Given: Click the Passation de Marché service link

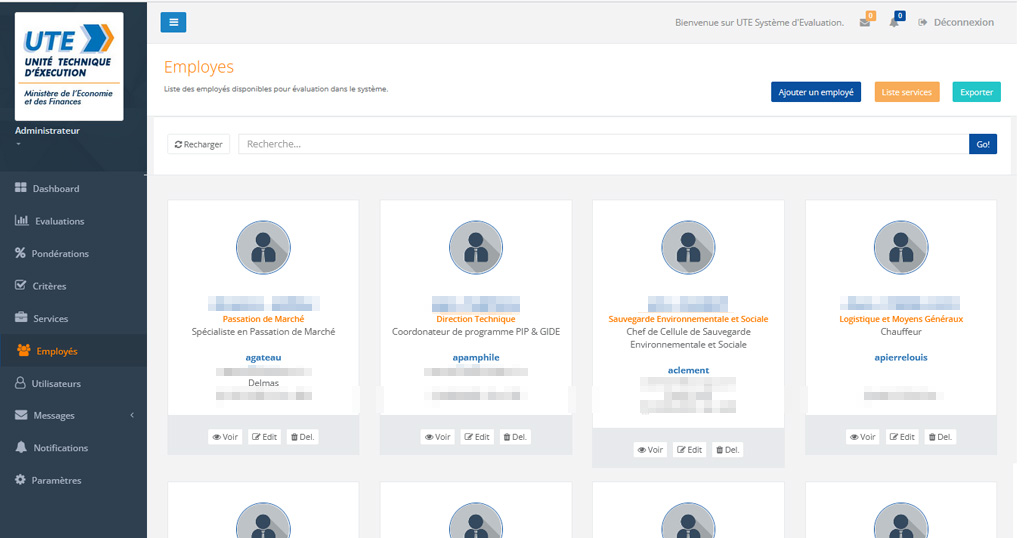Looking at the screenshot, I should pos(263,319).
